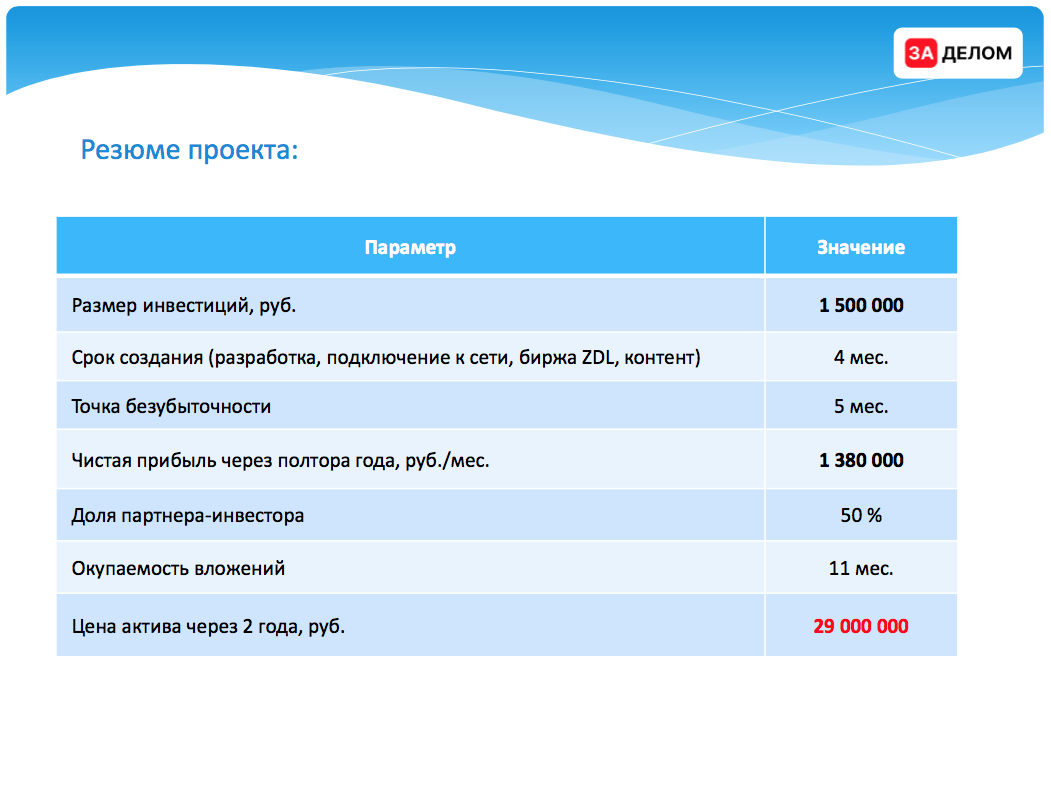Select the red value '29 000 000'
This screenshot has height=796, width=1051.
point(861,625)
